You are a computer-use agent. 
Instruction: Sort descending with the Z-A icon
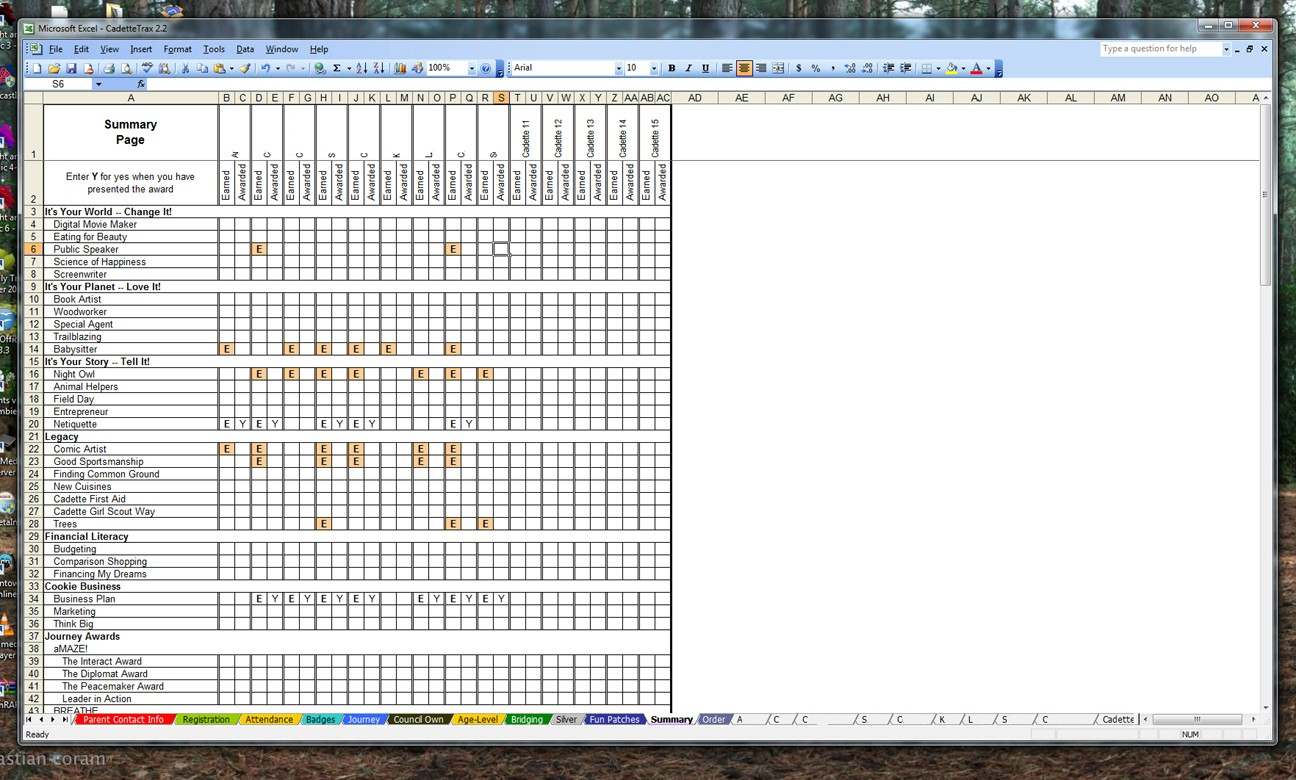[x=378, y=69]
